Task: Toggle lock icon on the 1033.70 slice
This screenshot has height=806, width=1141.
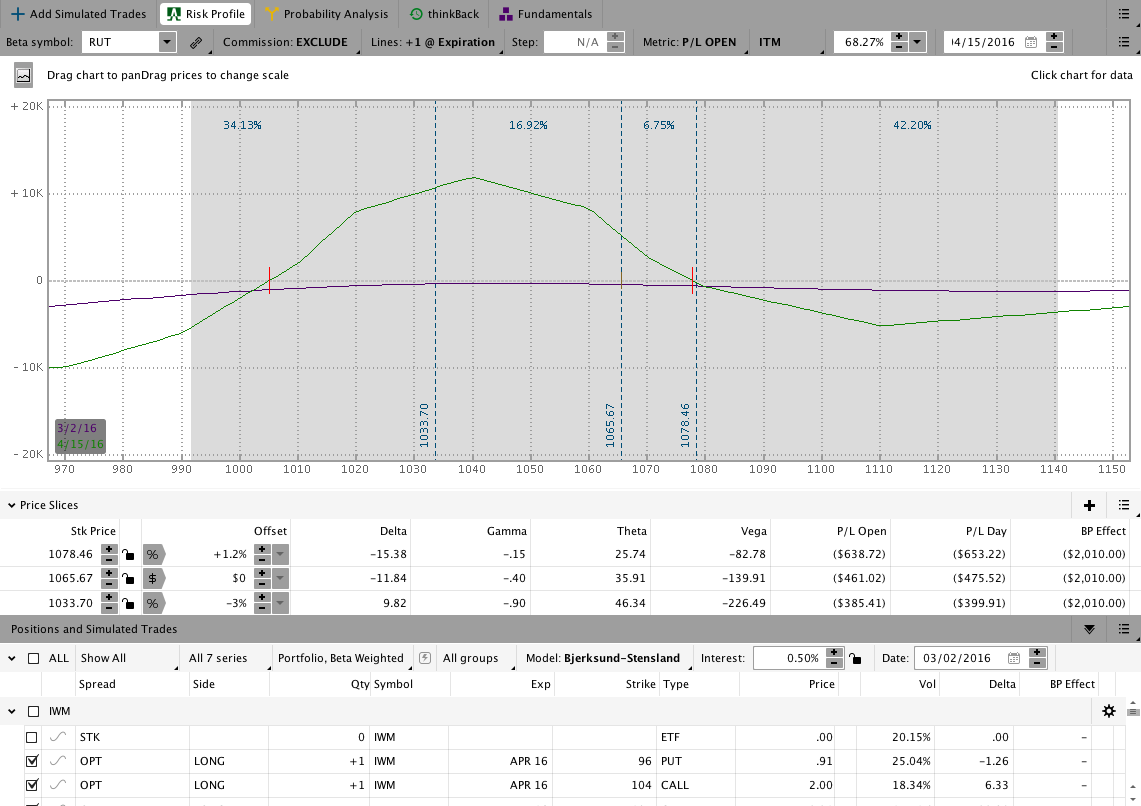Action: pyautogui.click(x=128, y=603)
